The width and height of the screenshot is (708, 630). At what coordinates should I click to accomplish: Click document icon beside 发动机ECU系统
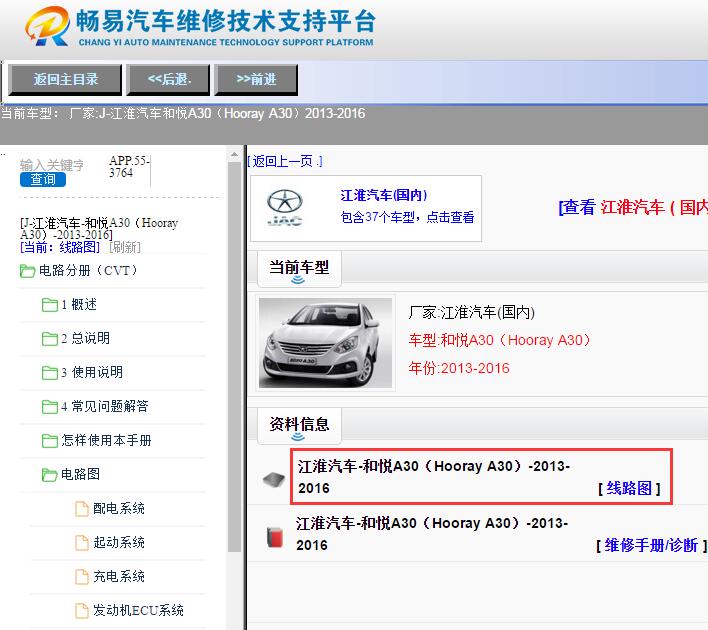coord(82,610)
